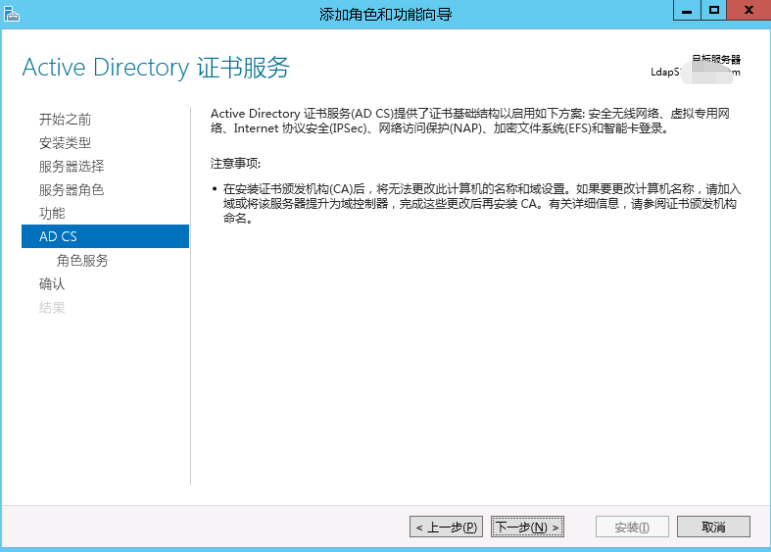Click the Active Directory 证书服务 heading
Image resolution: width=771 pixels, height=552 pixels.
pyautogui.click(x=156, y=67)
